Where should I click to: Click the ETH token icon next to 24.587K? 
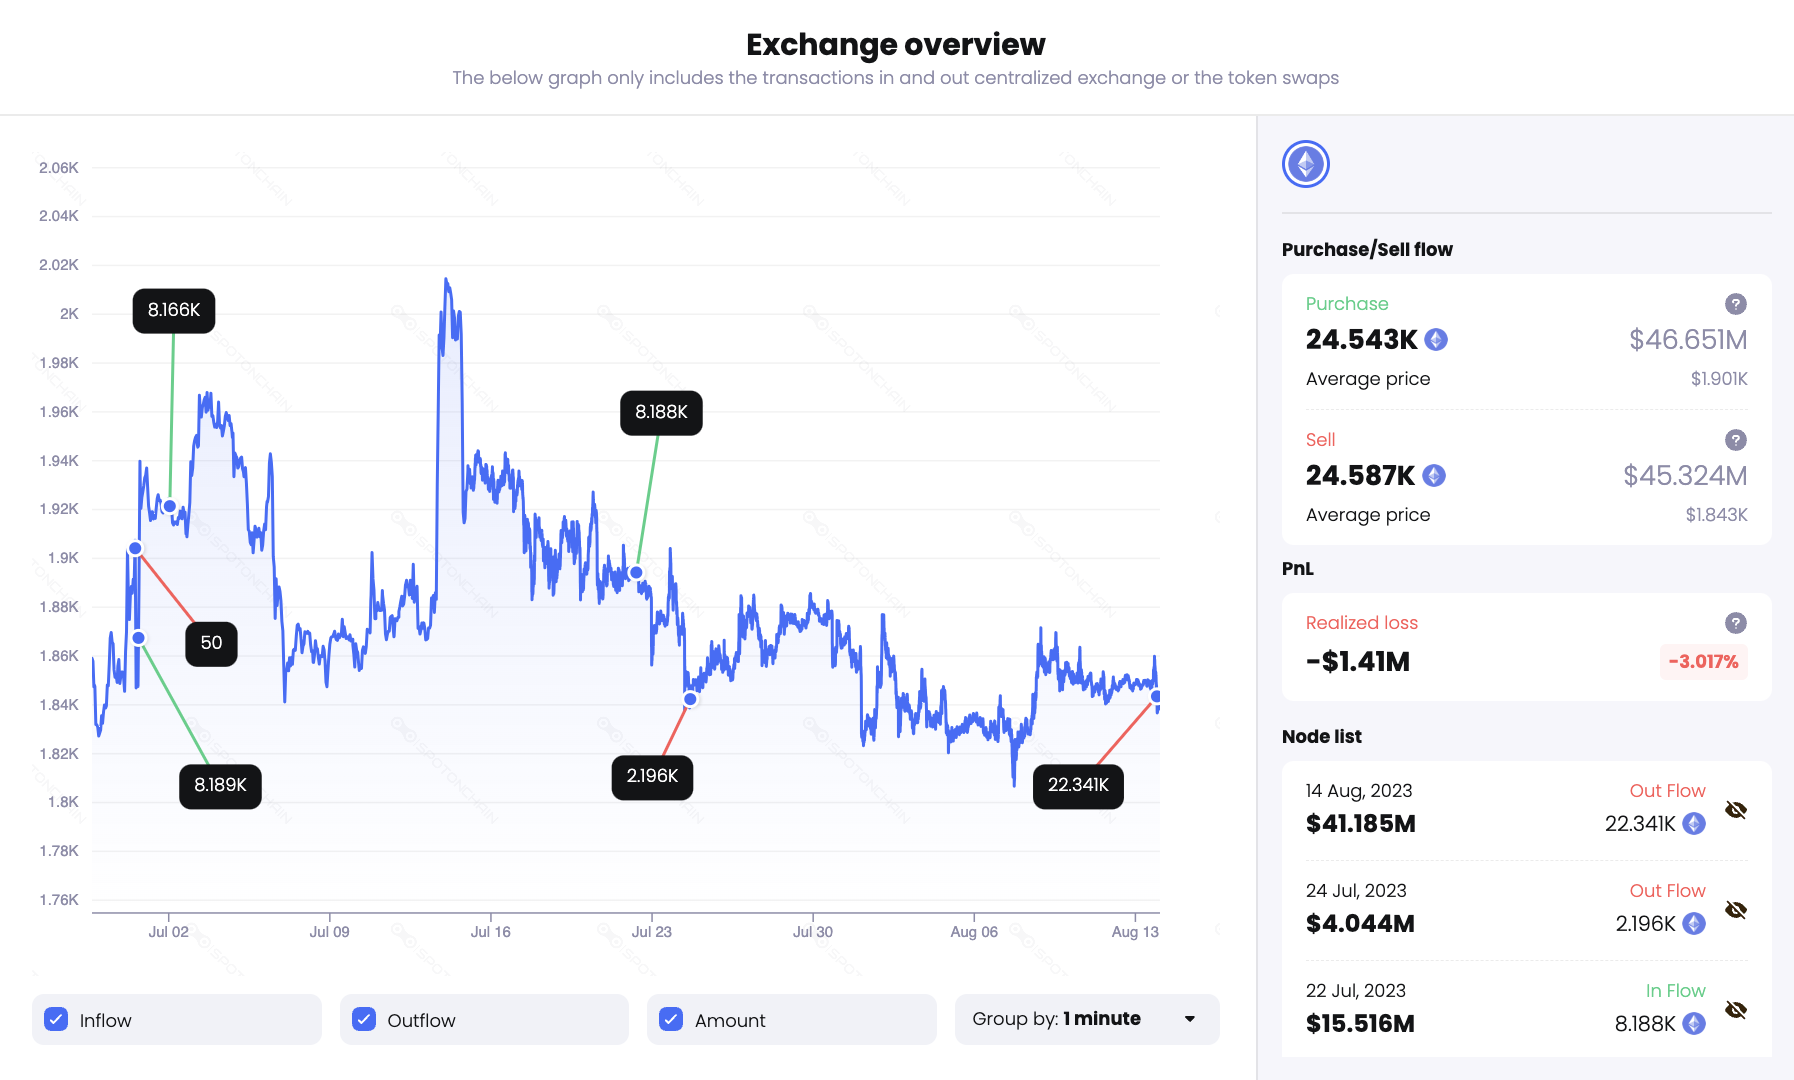1434,476
